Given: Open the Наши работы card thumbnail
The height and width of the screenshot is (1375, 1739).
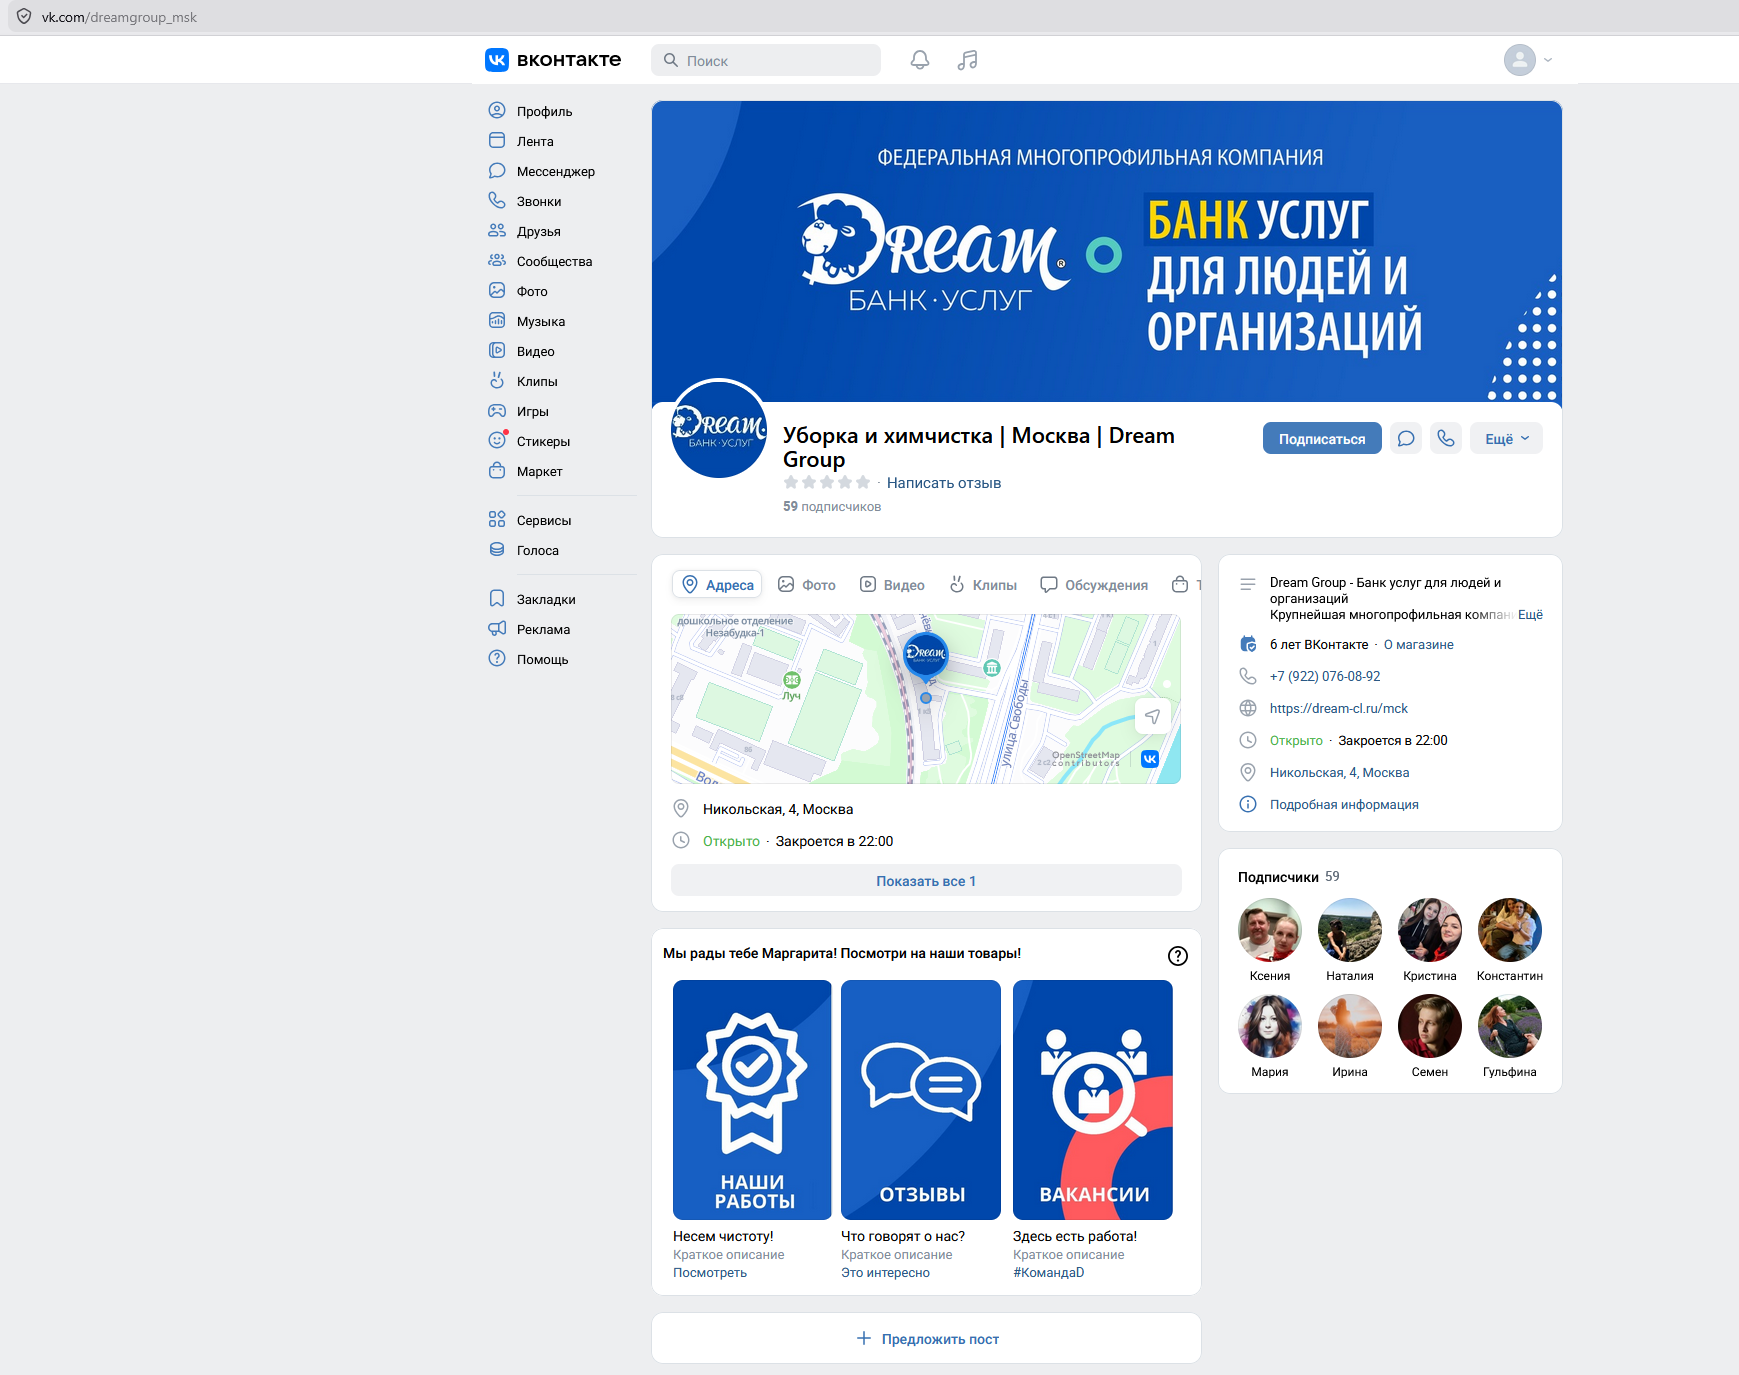Looking at the screenshot, I should click(x=752, y=1099).
